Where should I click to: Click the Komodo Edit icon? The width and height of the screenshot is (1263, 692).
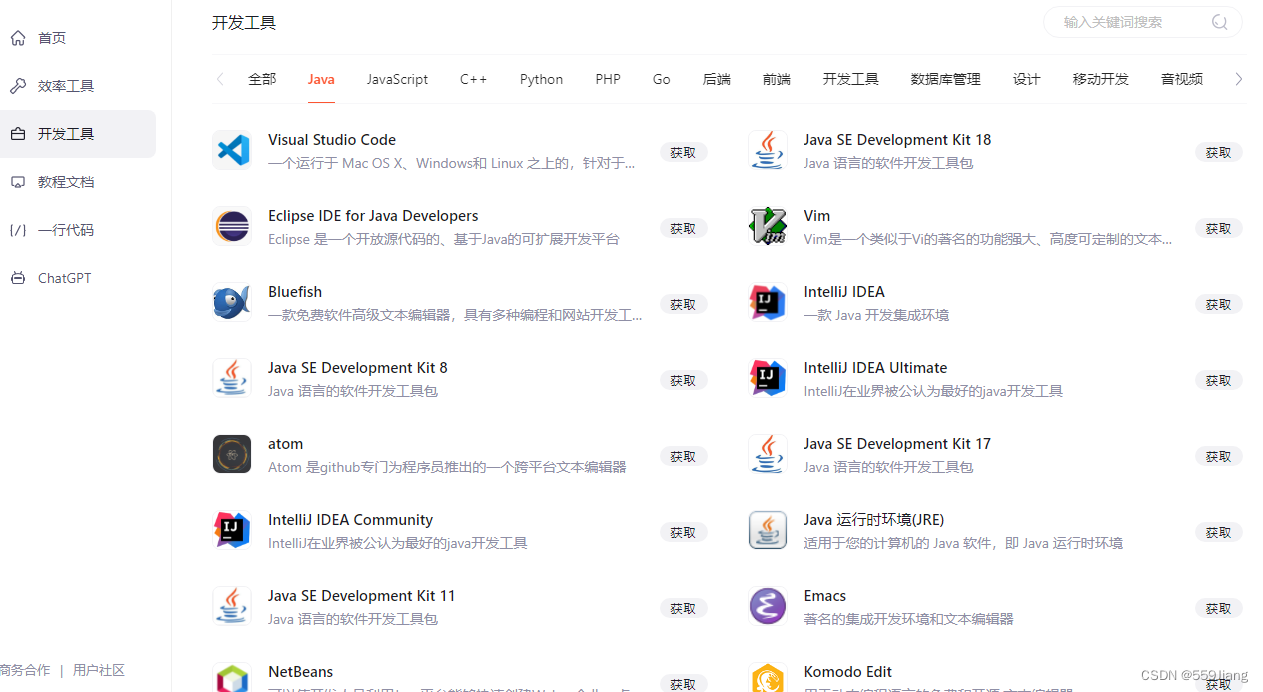pyautogui.click(x=768, y=678)
